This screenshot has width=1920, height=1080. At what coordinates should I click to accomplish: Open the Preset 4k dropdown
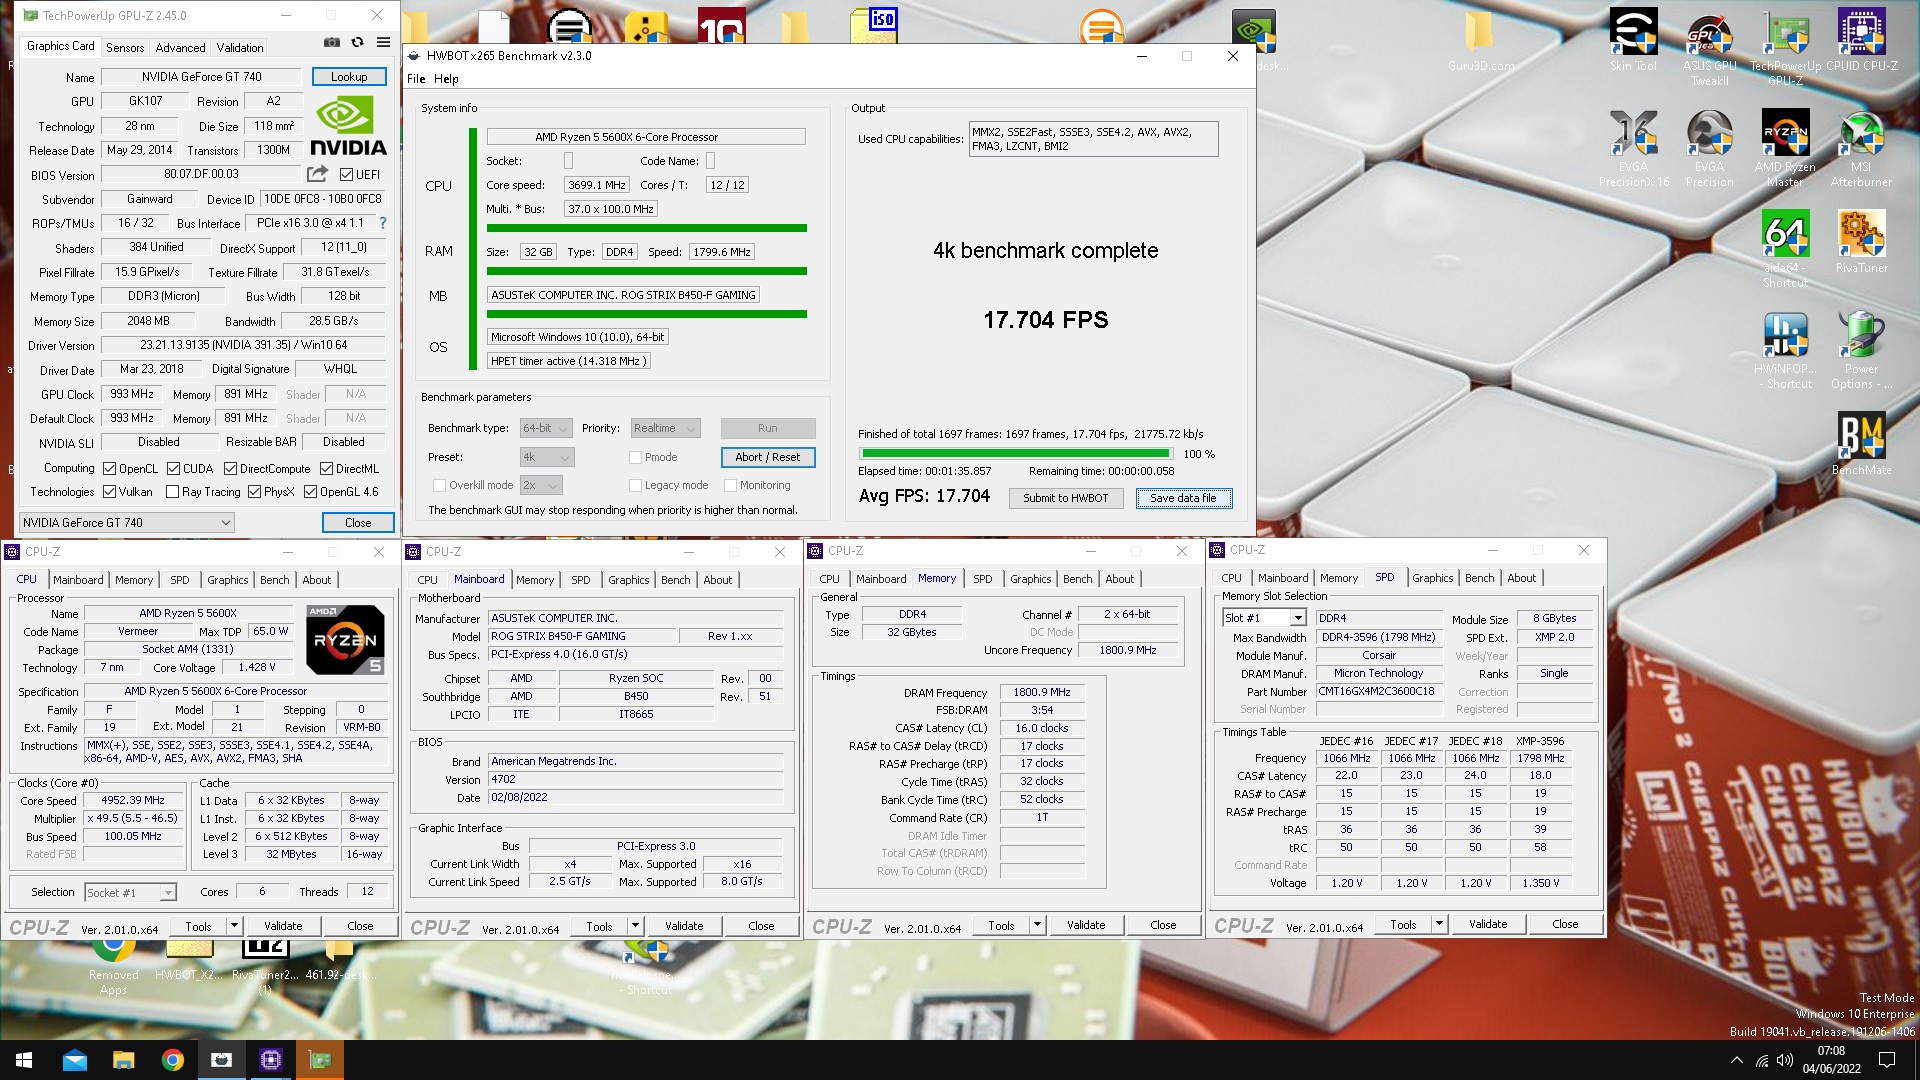[x=547, y=457]
